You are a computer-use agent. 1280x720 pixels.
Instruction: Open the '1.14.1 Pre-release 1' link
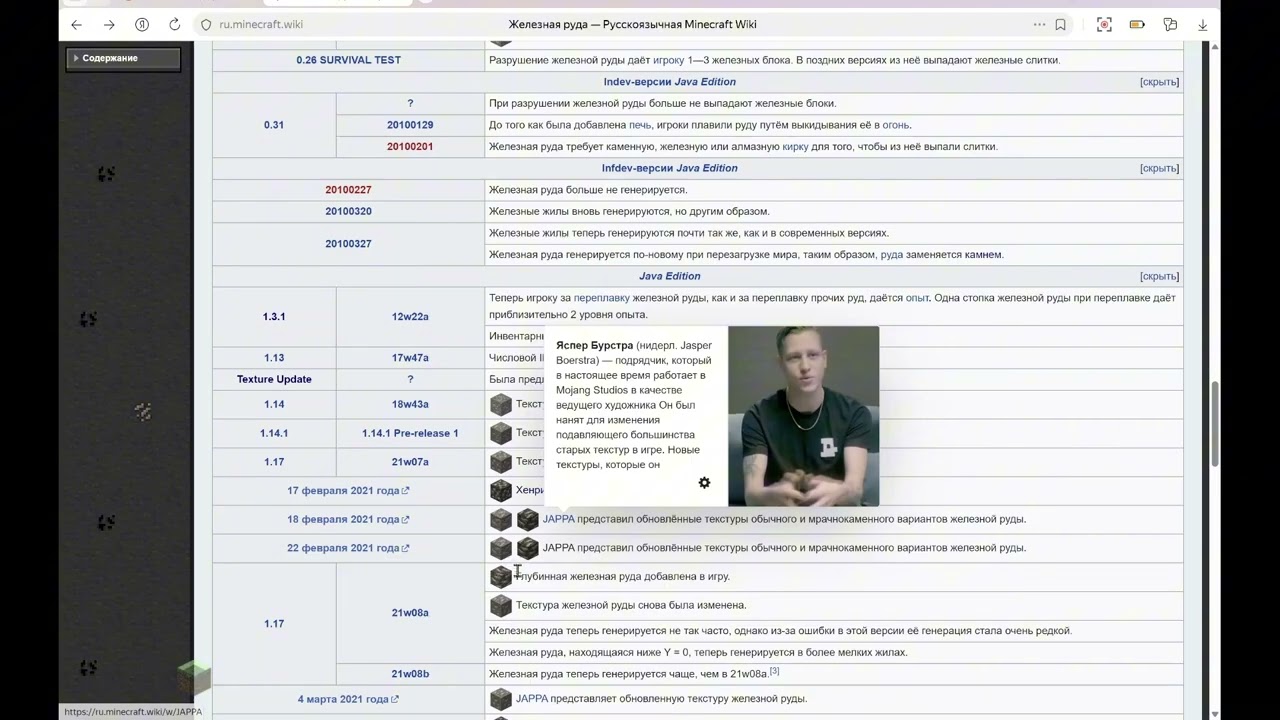410,434
